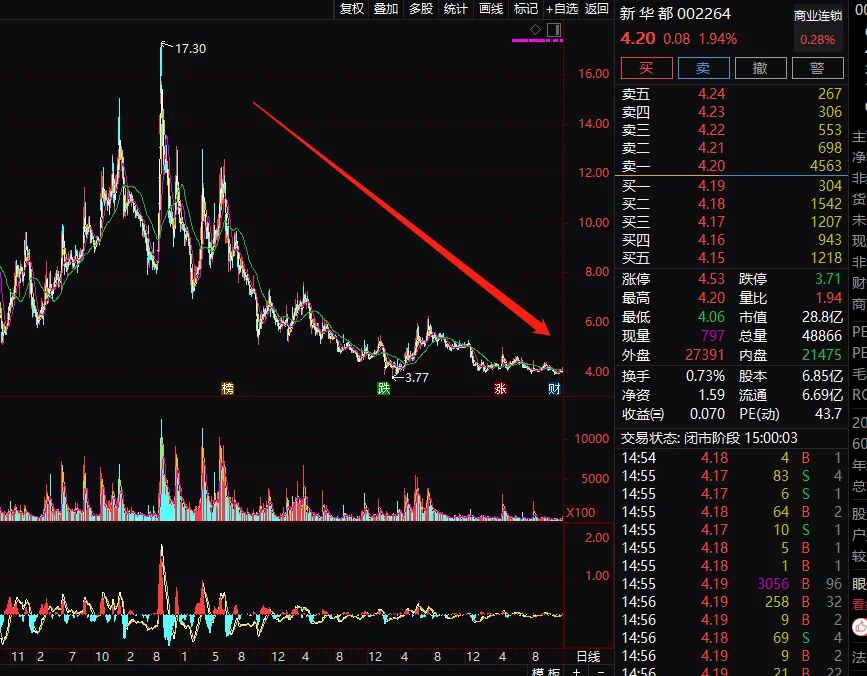Select the 买四 4.16 bid row
867x676 pixels.
[x=731, y=240]
